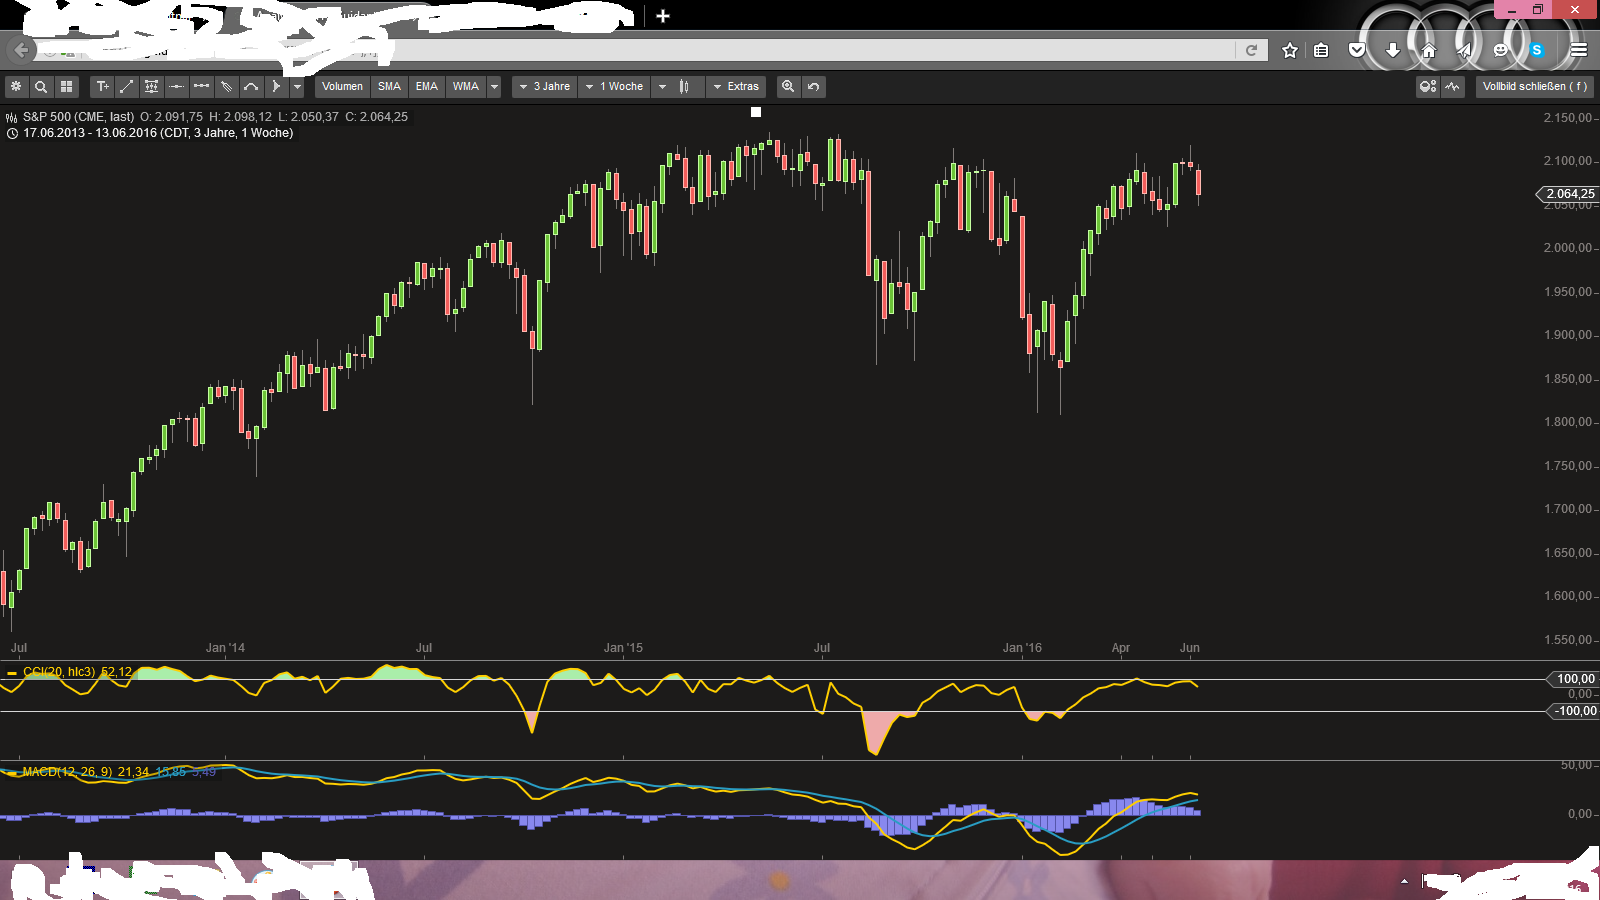
Task: Open a new browser tab
Action: (x=663, y=16)
